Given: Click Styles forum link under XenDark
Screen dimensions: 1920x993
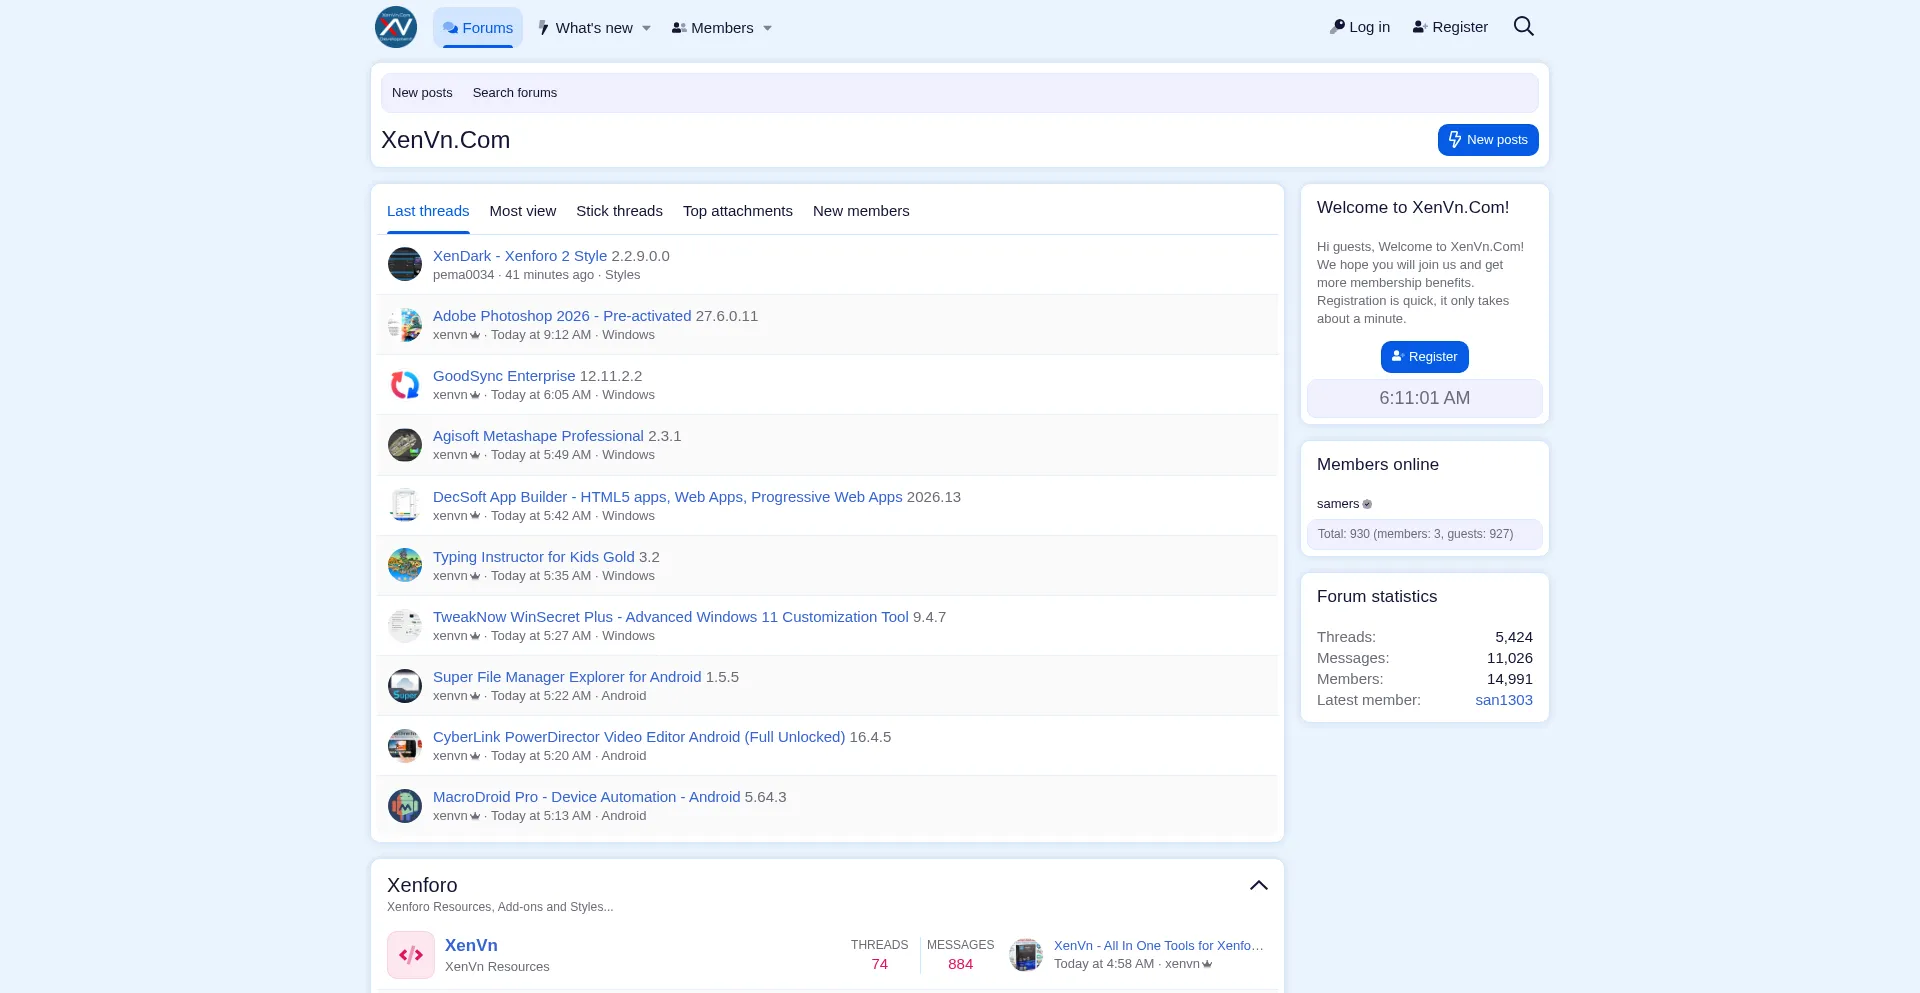Looking at the screenshot, I should [622, 275].
